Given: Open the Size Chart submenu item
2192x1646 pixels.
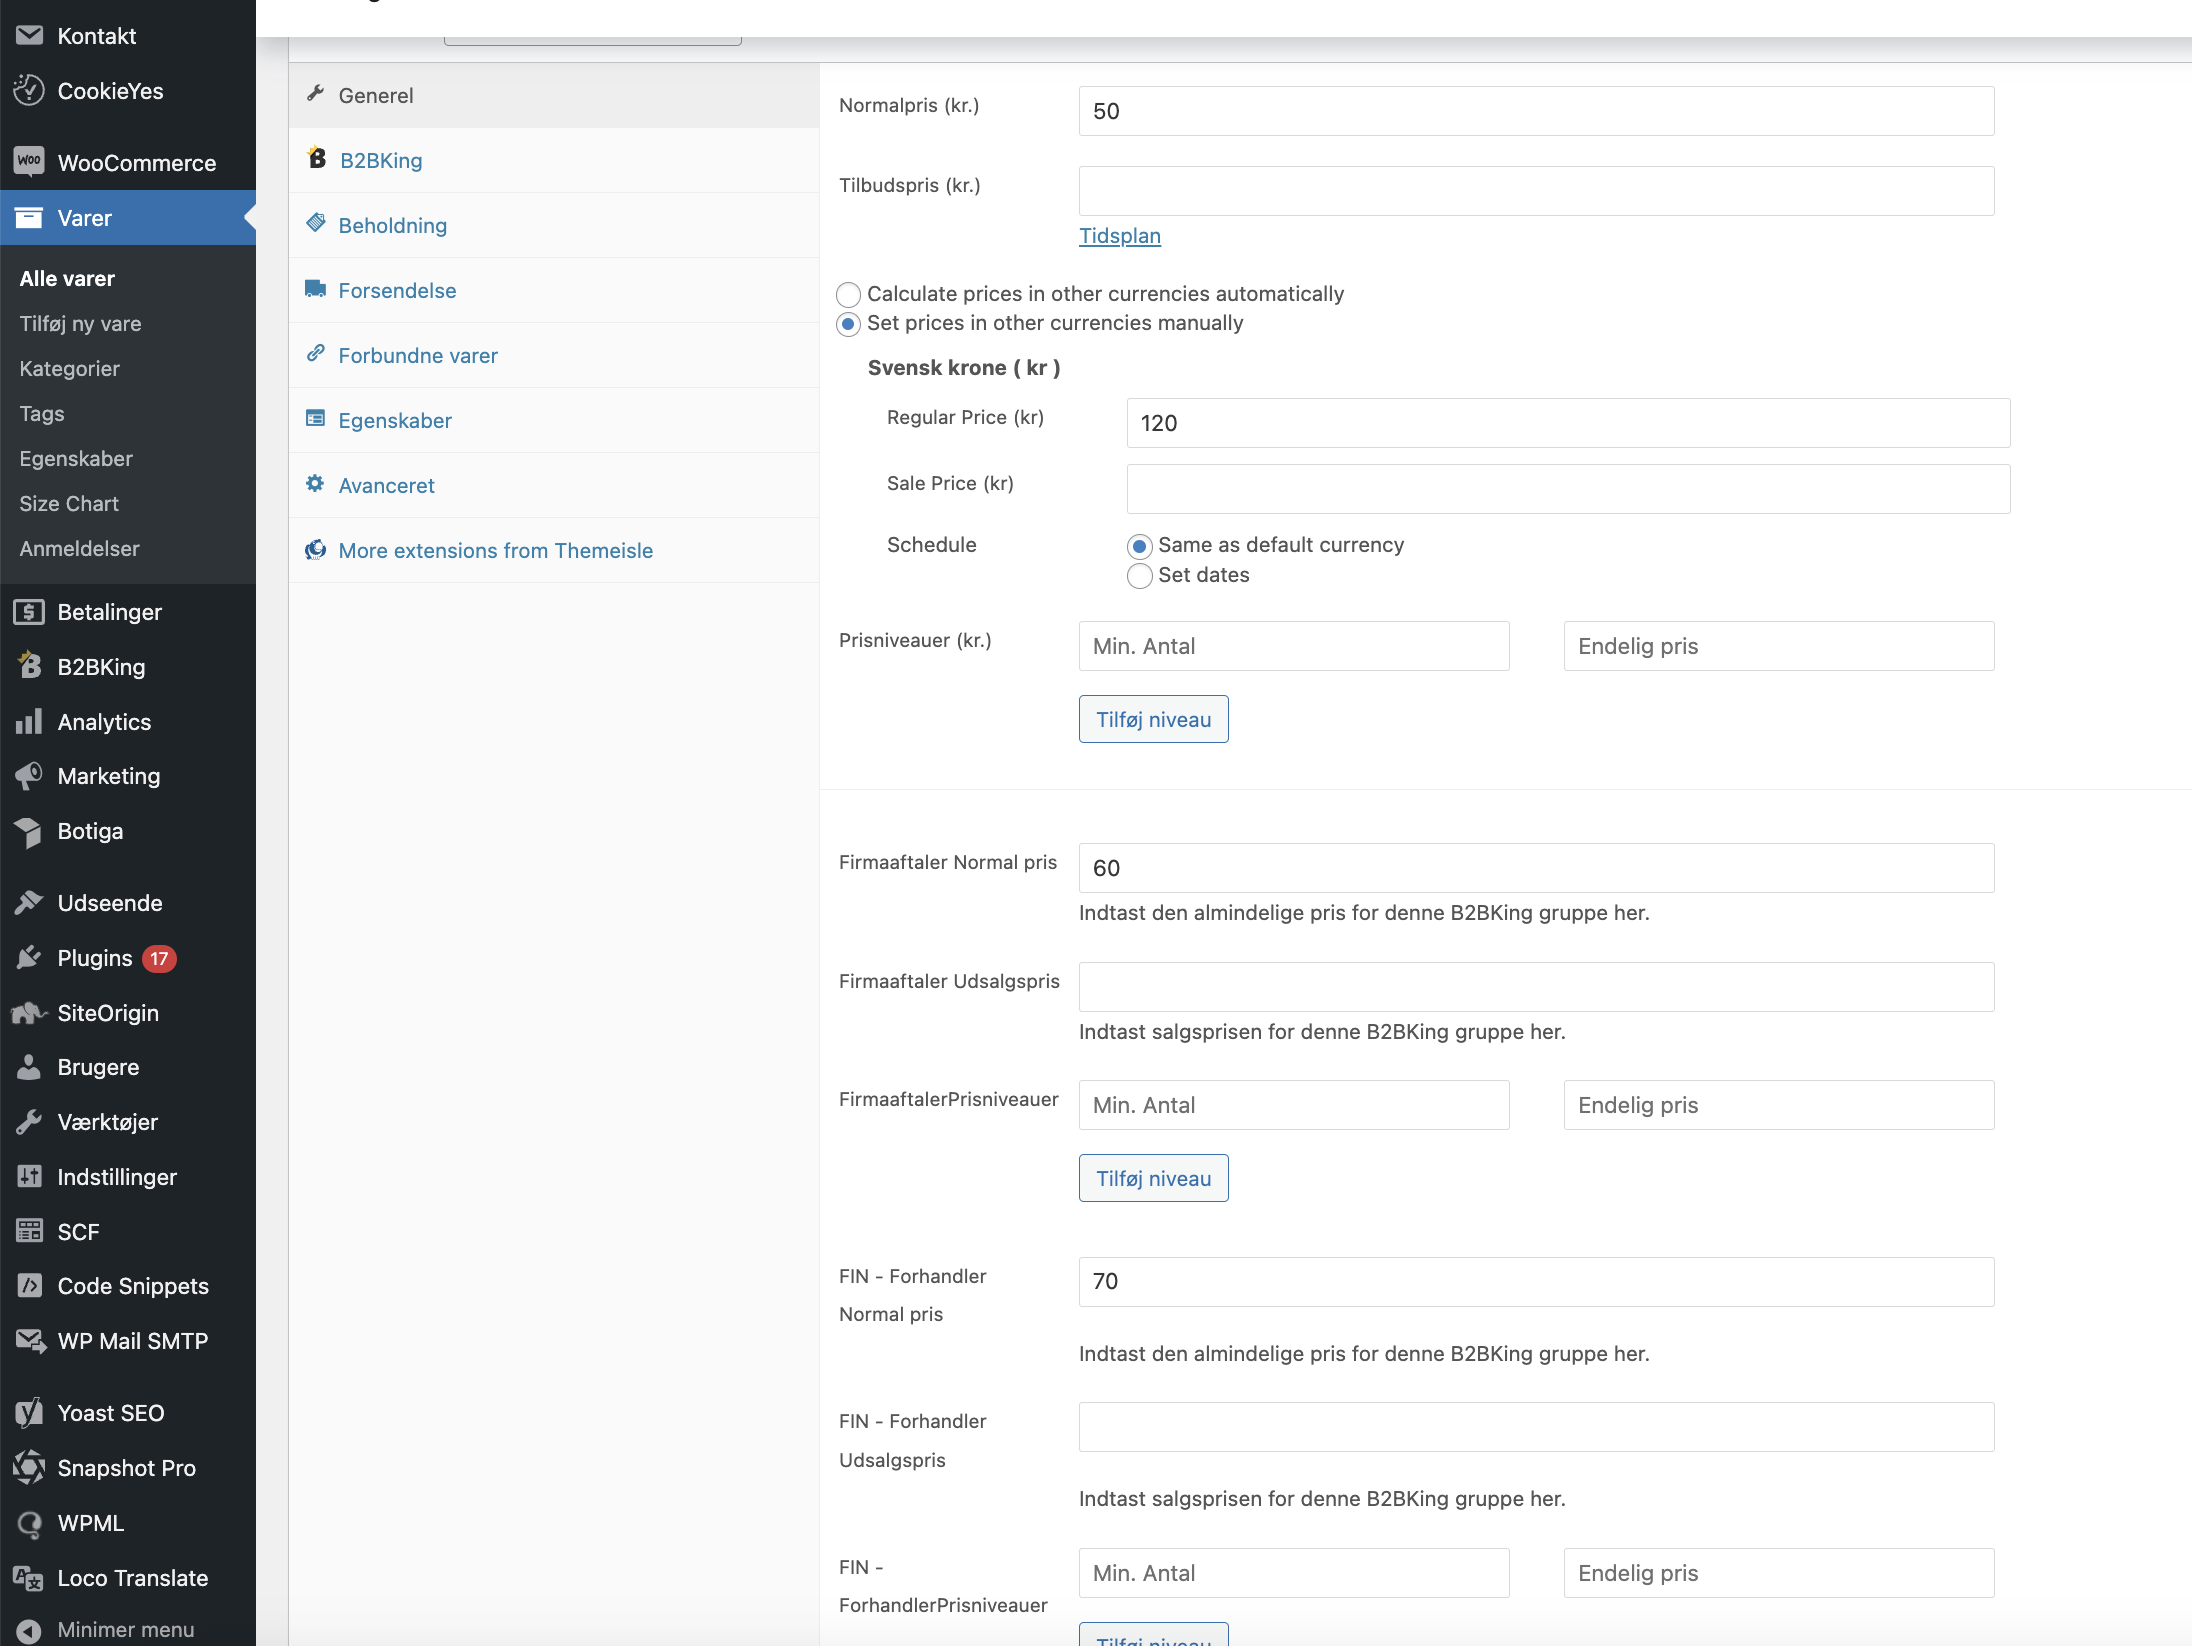Looking at the screenshot, I should 69,504.
